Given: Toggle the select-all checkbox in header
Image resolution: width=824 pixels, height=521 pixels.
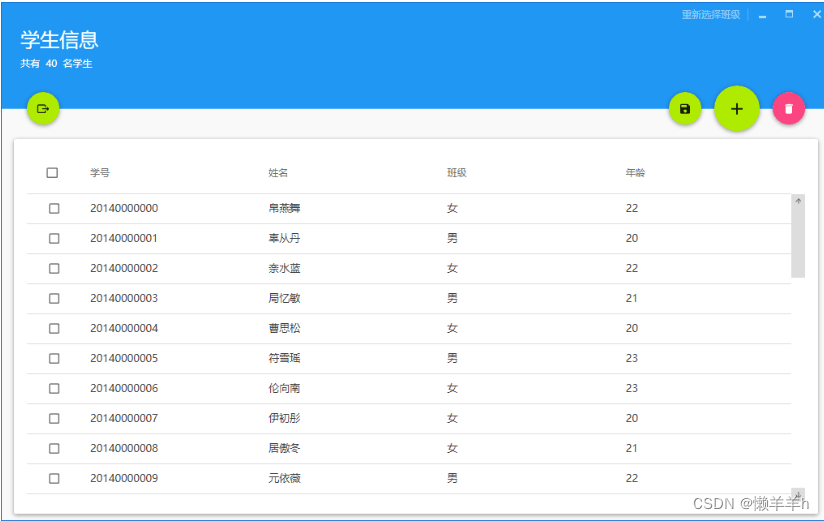Looking at the screenshot, I should pos(52,173).
